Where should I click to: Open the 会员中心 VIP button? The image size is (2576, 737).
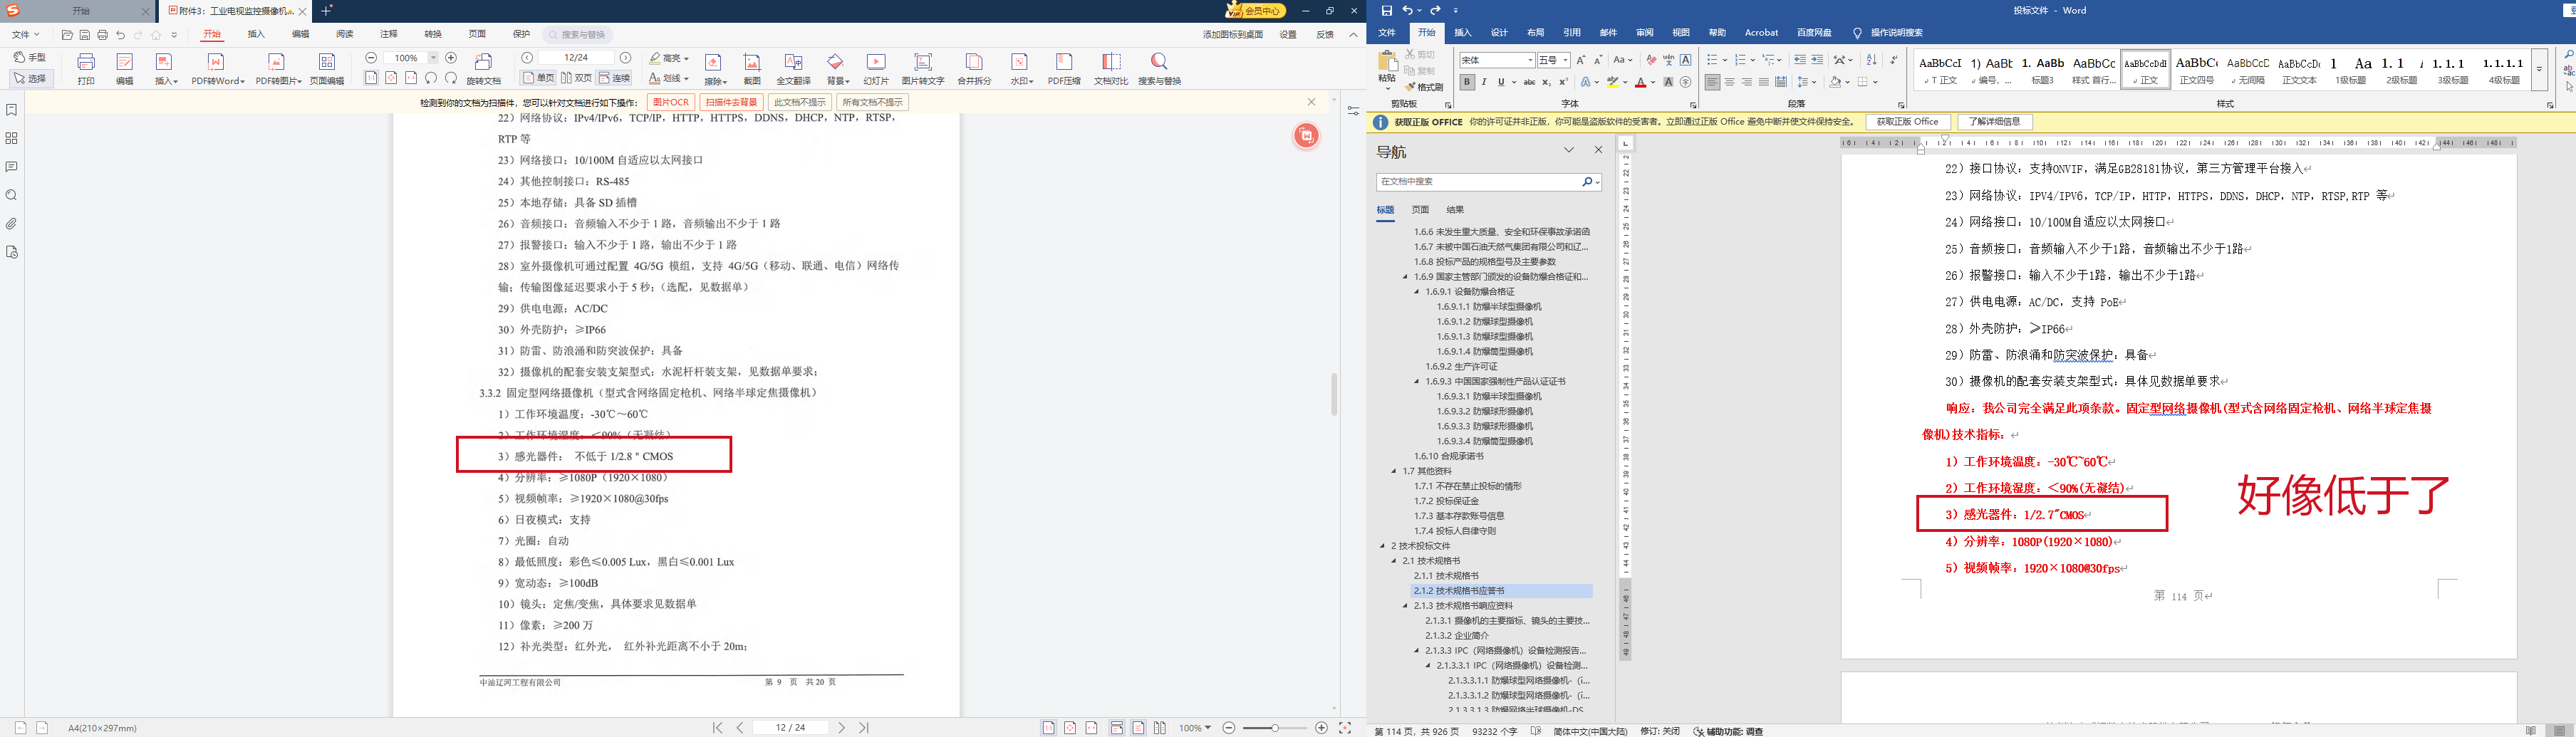[x=1256, y=10]
